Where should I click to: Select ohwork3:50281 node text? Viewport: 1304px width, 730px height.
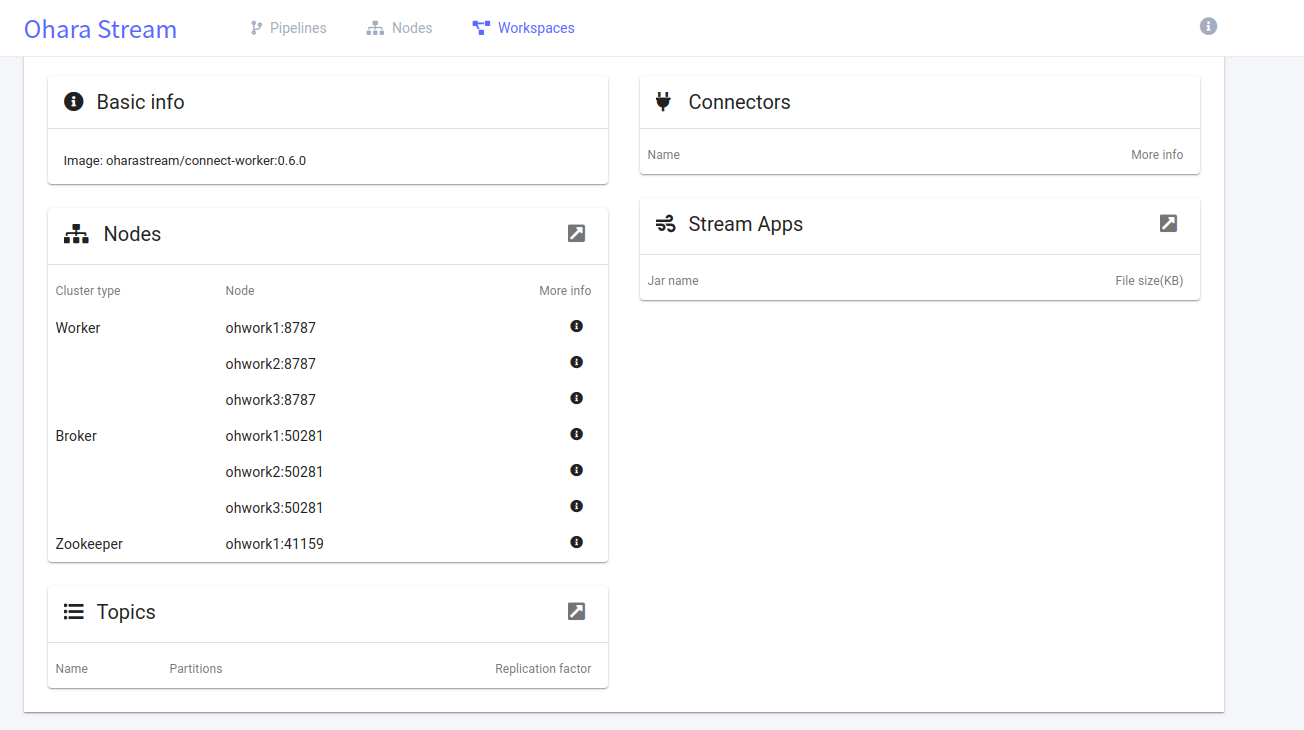(275, 508)
